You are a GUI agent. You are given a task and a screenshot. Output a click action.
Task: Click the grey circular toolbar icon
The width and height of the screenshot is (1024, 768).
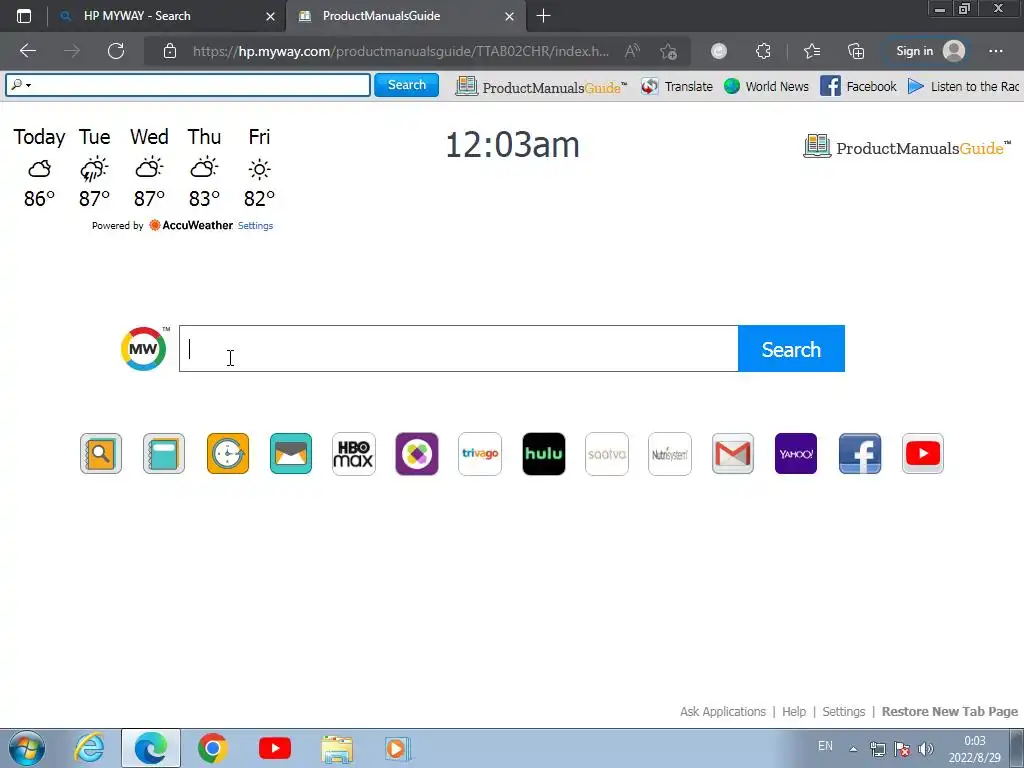point(719,51)
